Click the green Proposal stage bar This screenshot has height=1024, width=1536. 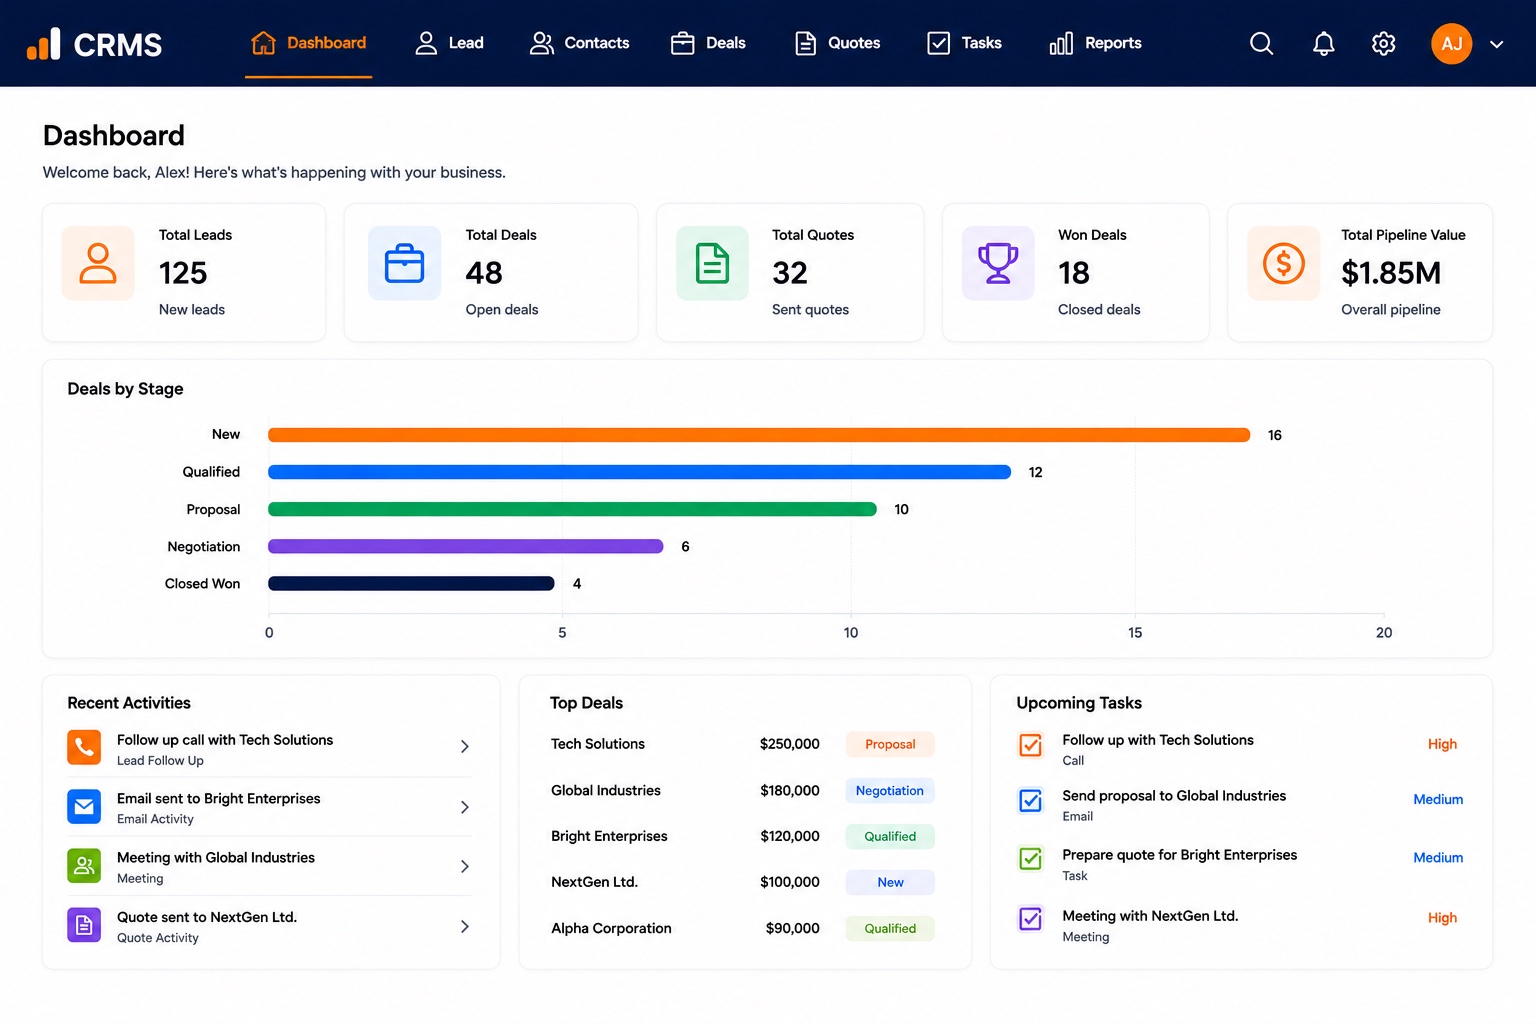[x=572, y=509]
